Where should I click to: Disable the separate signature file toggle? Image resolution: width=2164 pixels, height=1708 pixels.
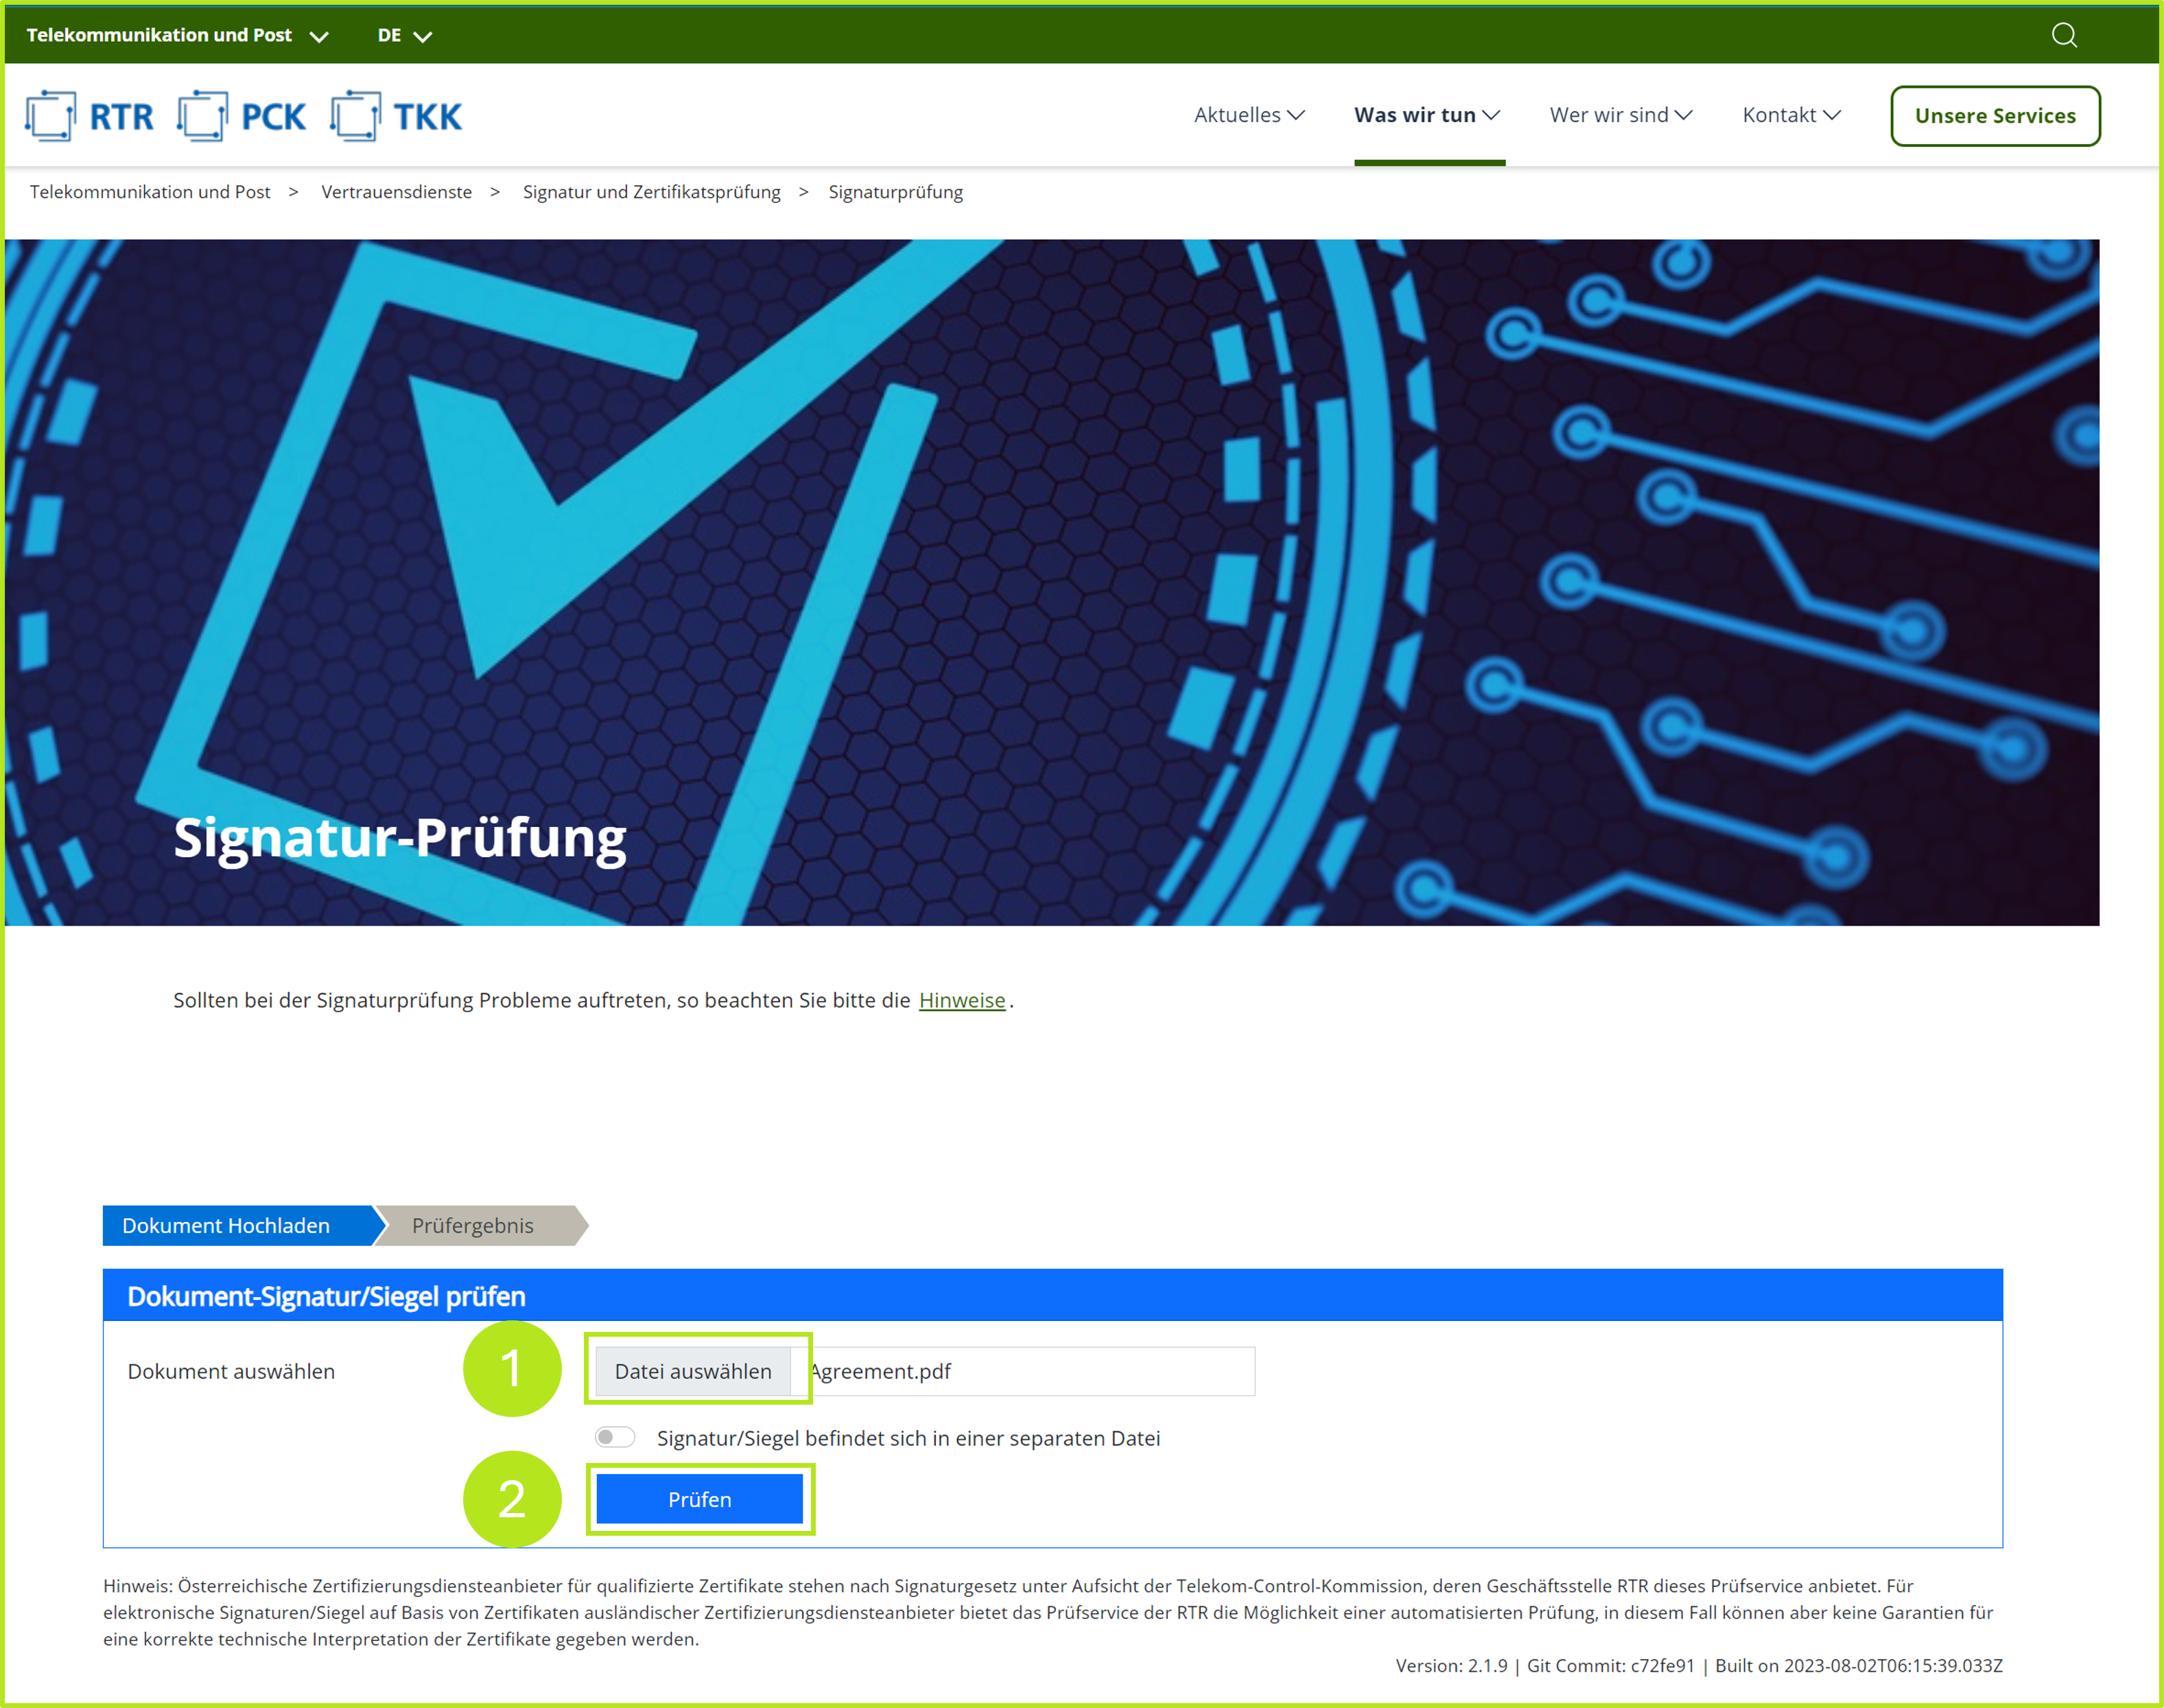click(x=615, y=1437)
